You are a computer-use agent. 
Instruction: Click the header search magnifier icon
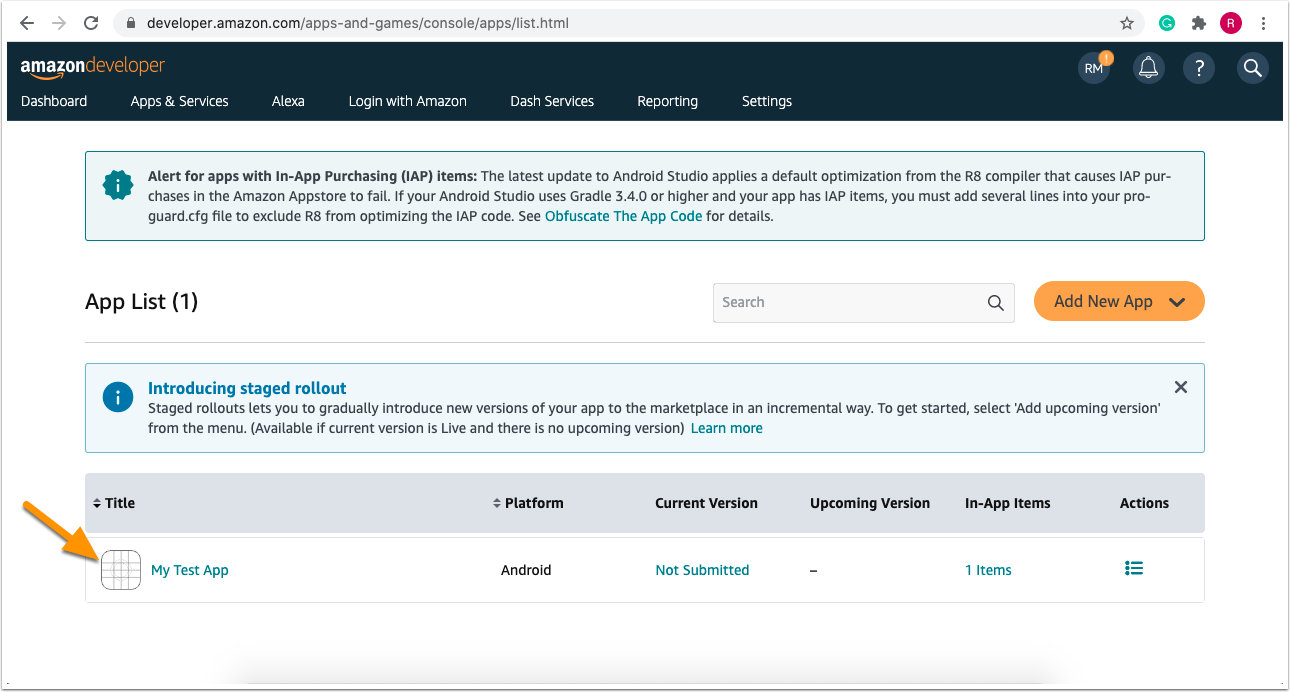coord(1252,68)
